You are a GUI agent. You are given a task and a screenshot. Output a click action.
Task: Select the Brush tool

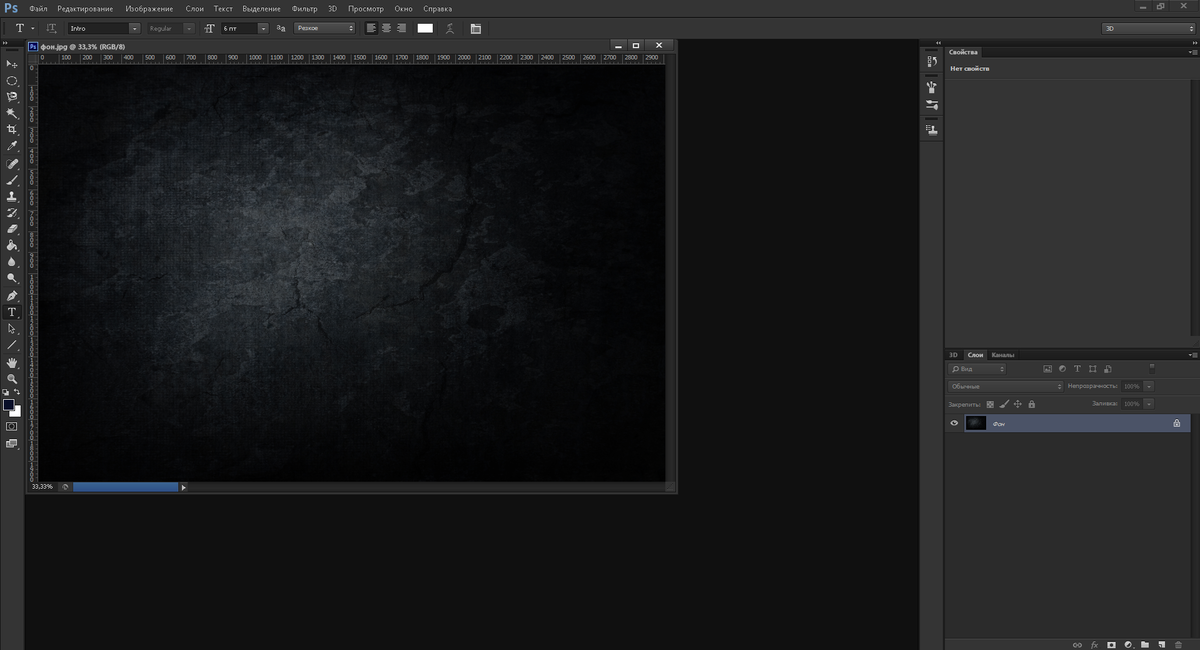tap(12, 180)
